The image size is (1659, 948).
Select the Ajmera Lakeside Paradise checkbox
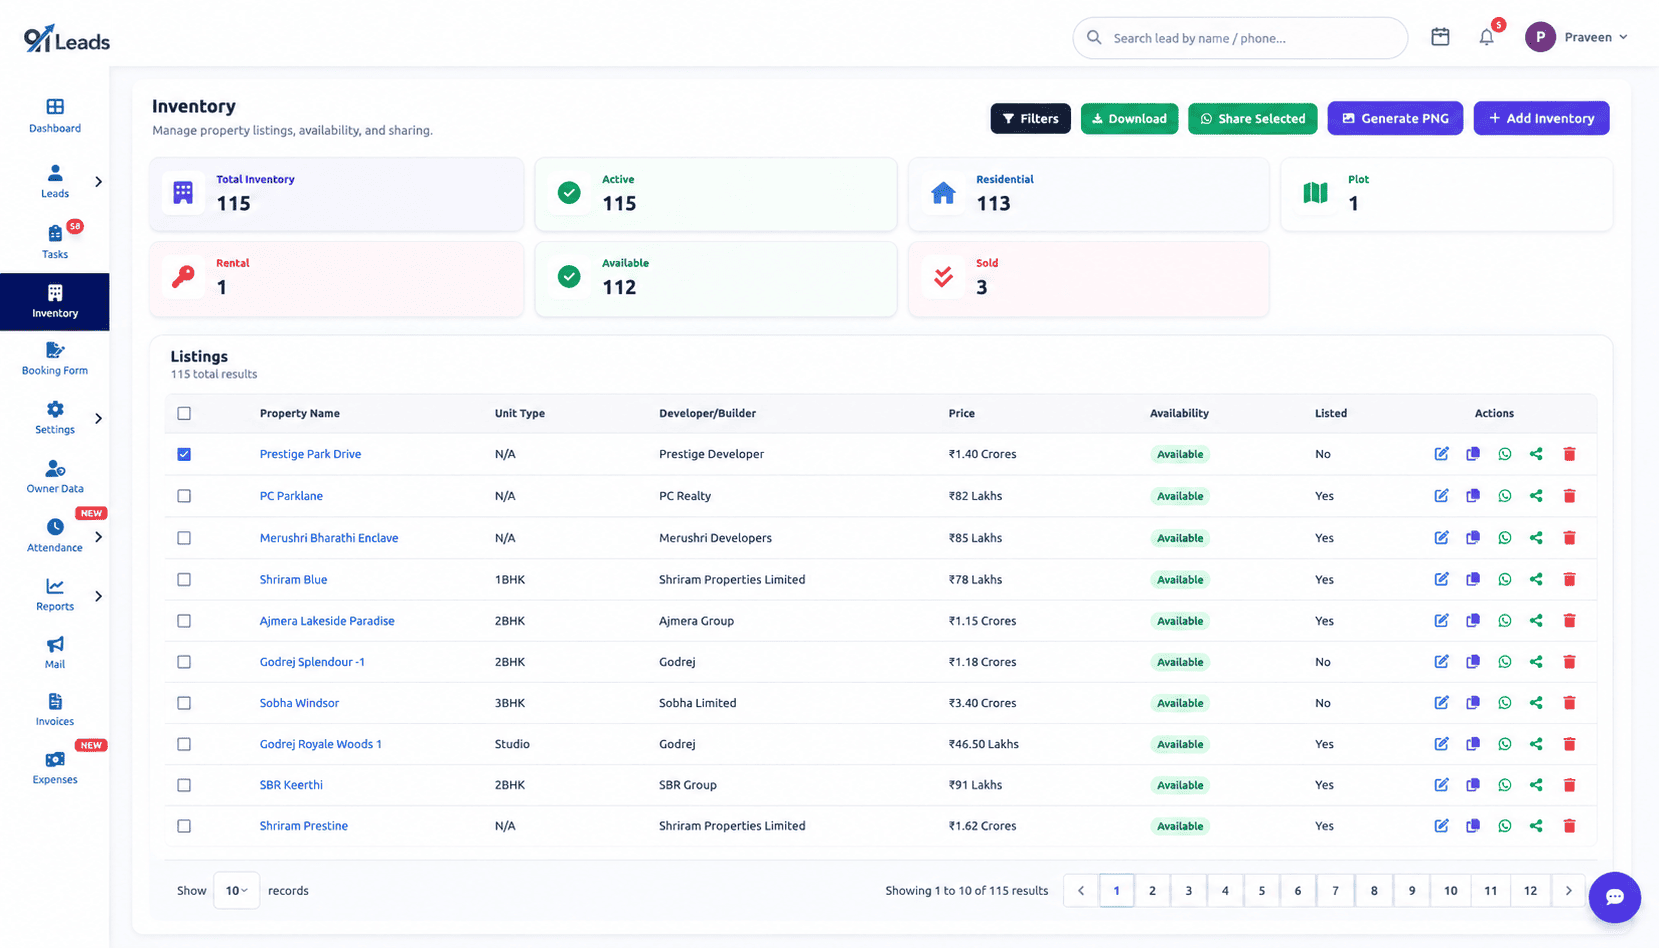[184, 621]
